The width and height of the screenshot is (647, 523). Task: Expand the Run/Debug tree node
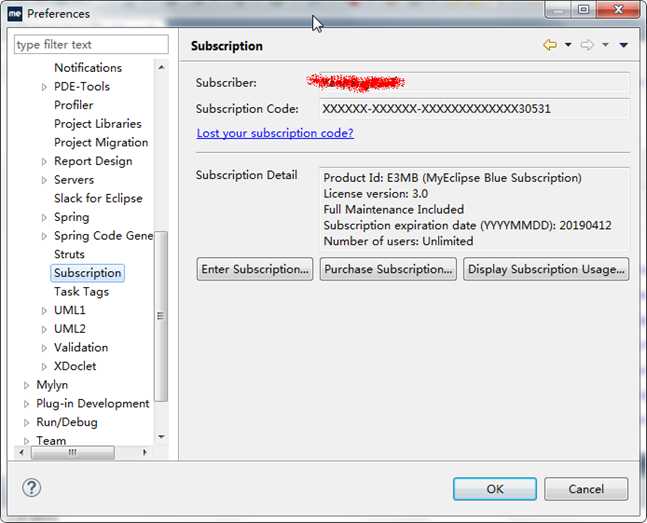coord(26,422)
